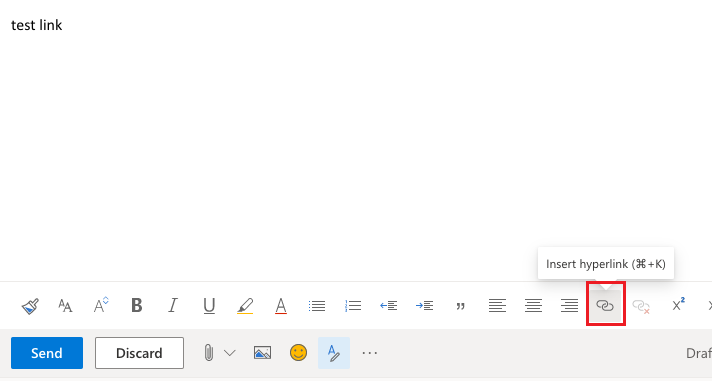The width and height of the screenshot is (712, 381).
Task: Apply yellow text highlight color
Action: (245, 306)
